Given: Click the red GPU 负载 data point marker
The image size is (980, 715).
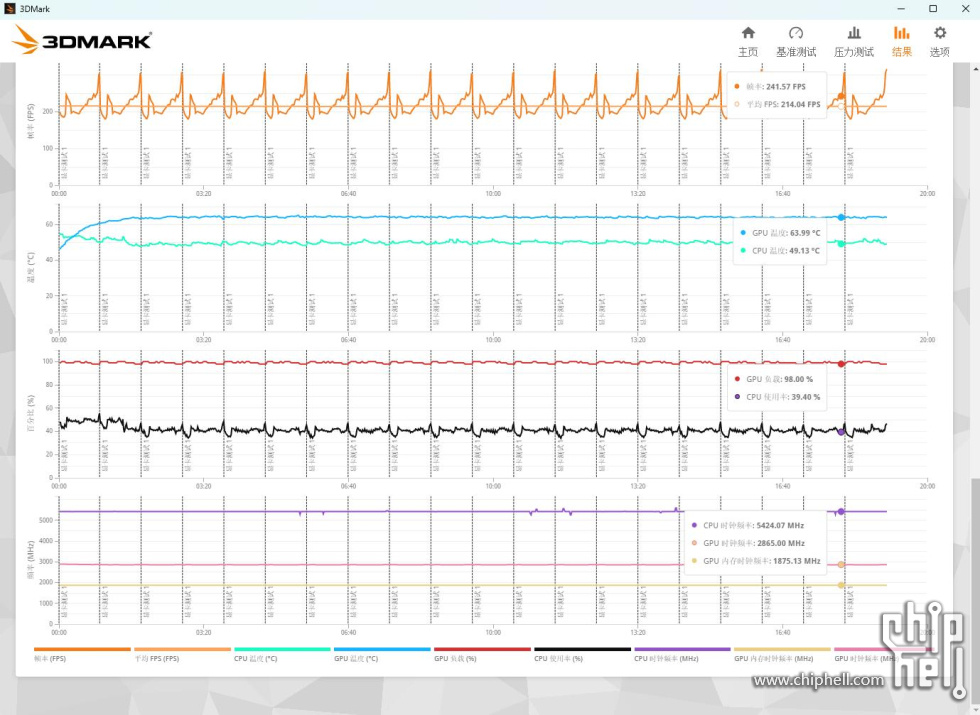Looking at the screenshot, I should pyautogui.click(x=841, y=364).
